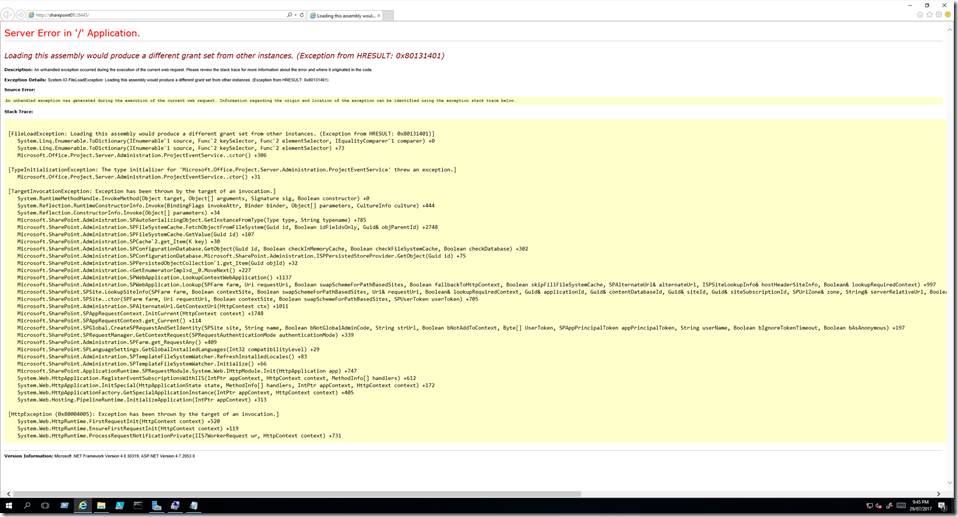Click the SPFileSystemCache.GetValue(Guid id) +107 line
The image size is (958, 517).
pyautogui.click(x=136, y=234)
